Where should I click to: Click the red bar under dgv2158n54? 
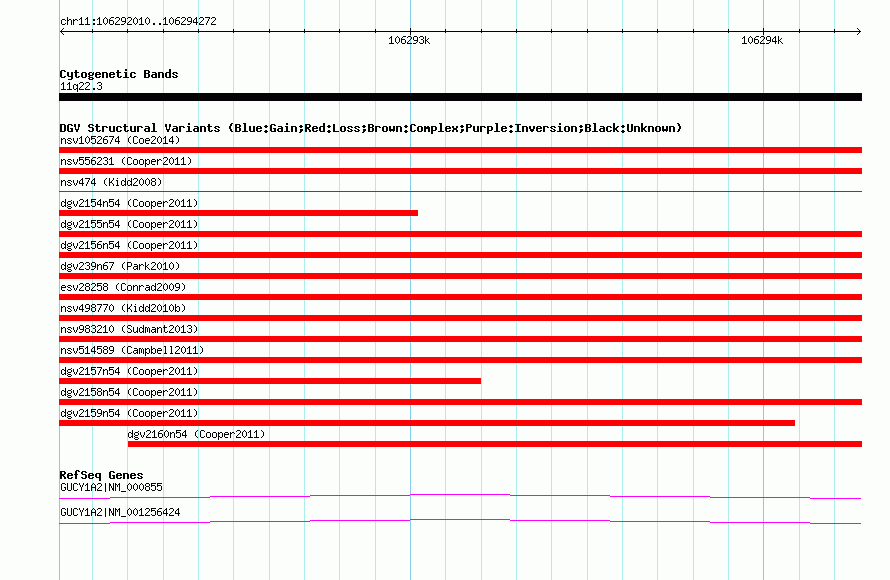point(460,402)
